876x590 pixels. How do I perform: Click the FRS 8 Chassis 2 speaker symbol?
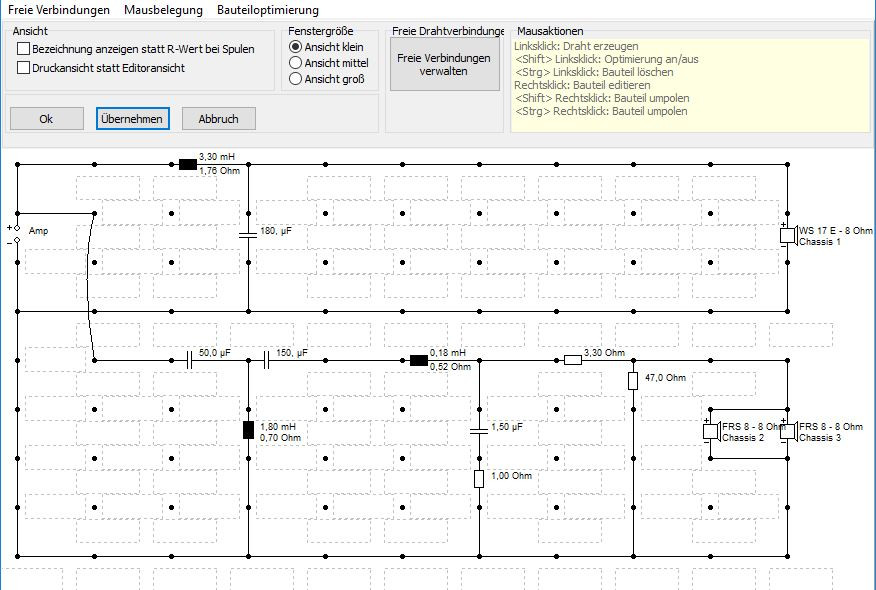point(711,431)
